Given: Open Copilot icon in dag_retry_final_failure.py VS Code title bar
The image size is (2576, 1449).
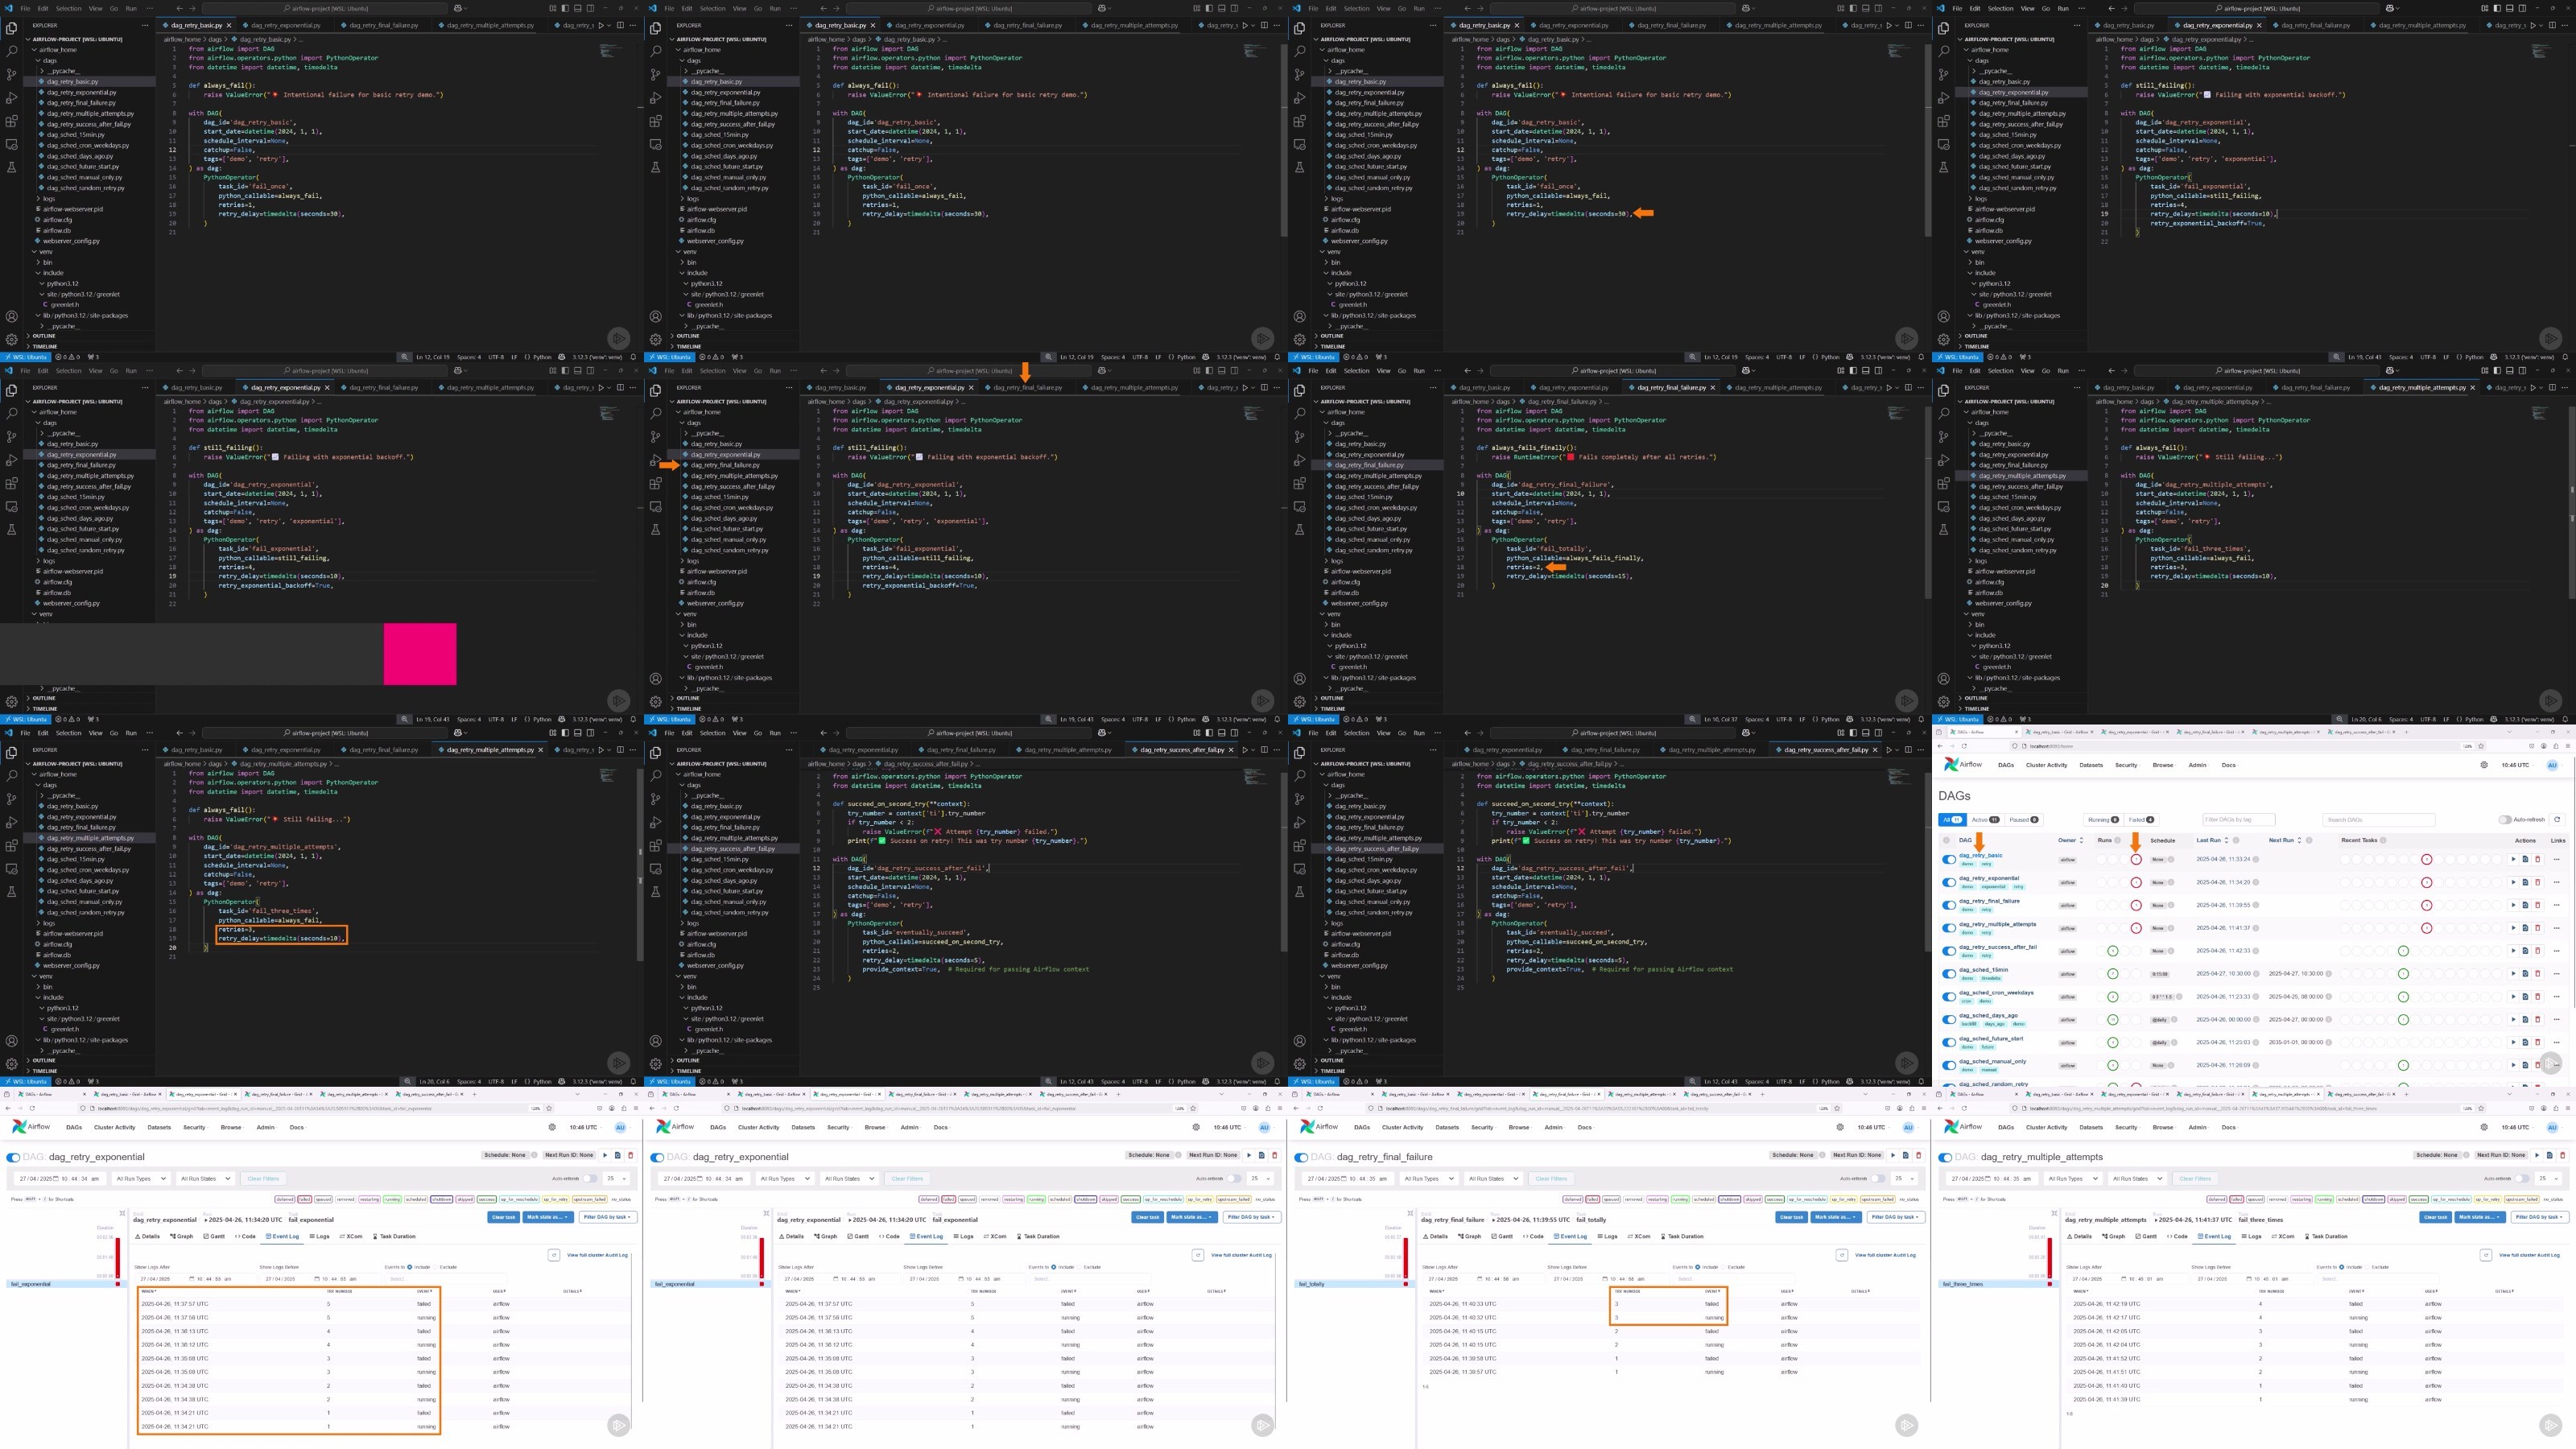Looking at the screenshot, I should click(x=1746, y=371).
